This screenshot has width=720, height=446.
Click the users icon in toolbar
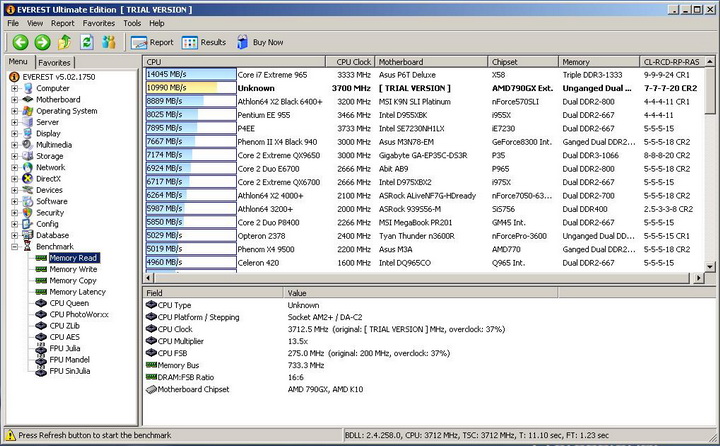[109, 42]
